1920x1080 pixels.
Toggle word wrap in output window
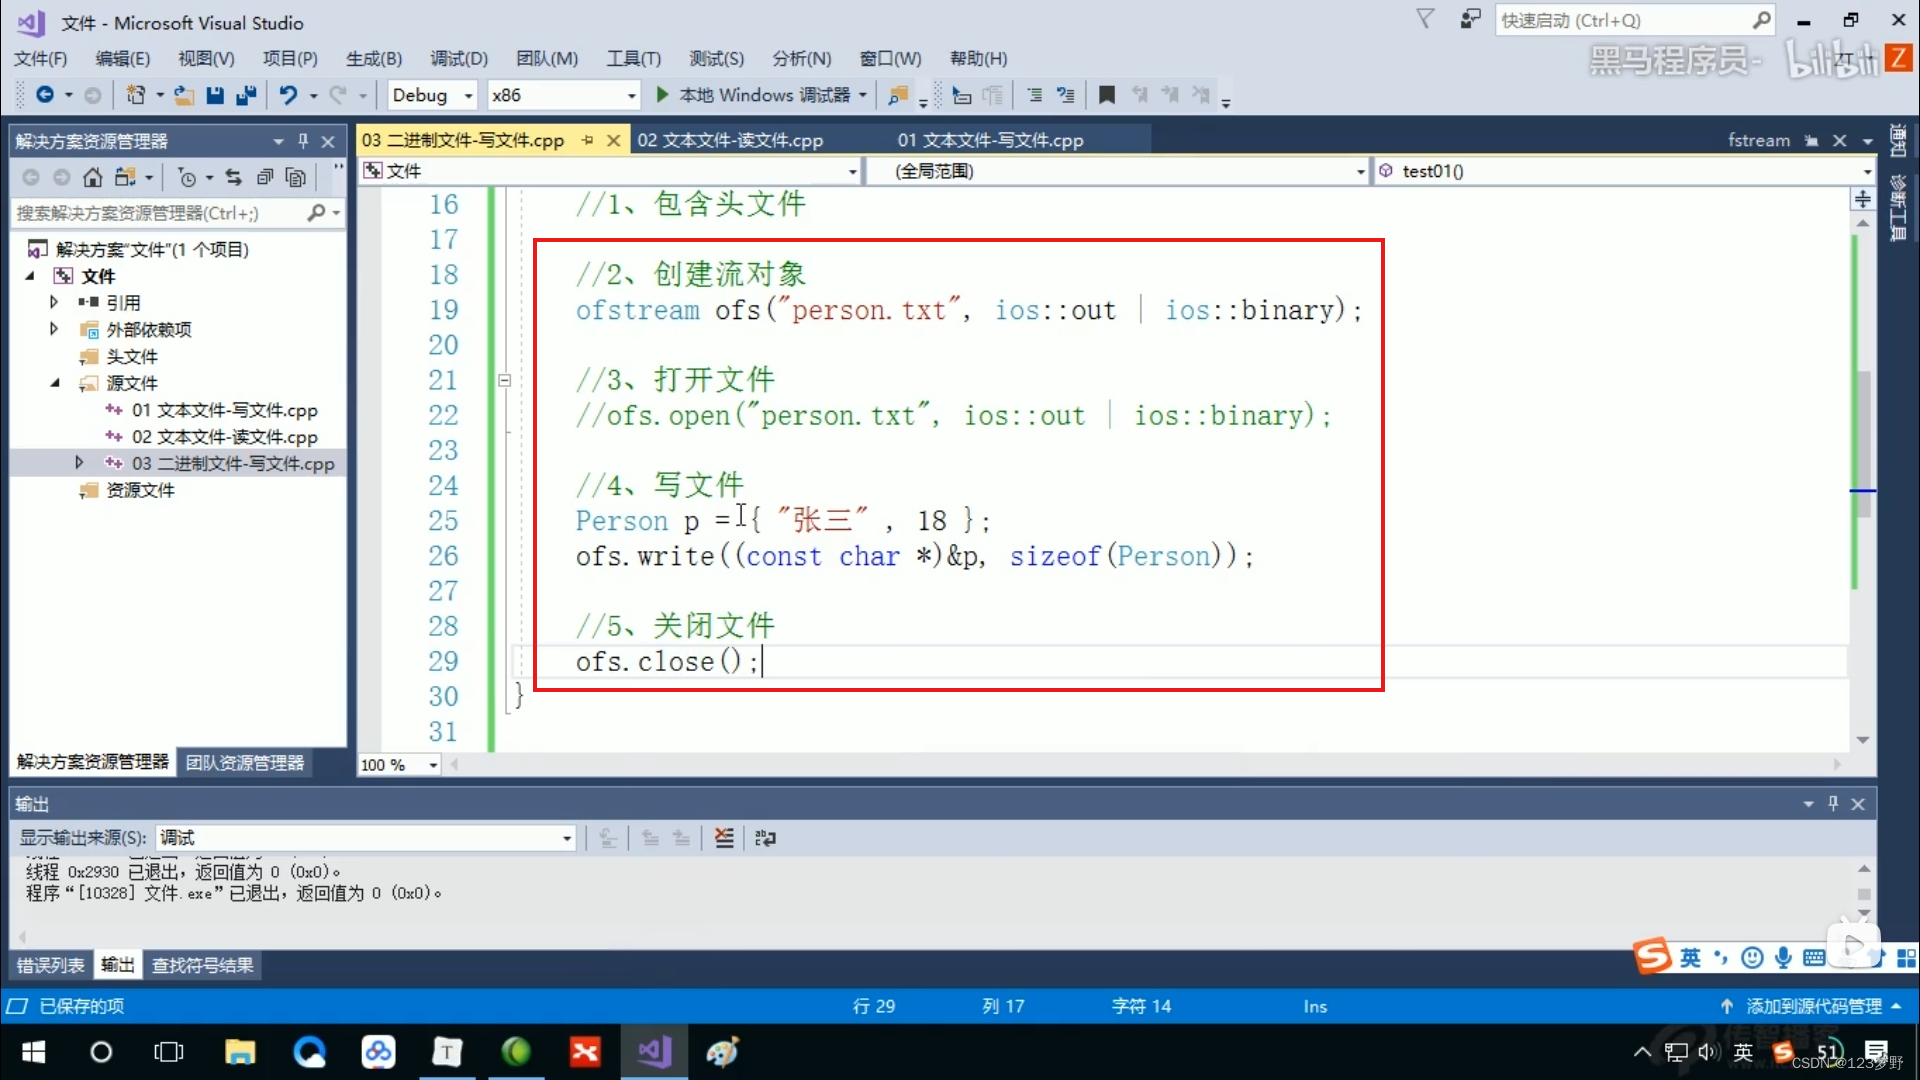(765, 838)
